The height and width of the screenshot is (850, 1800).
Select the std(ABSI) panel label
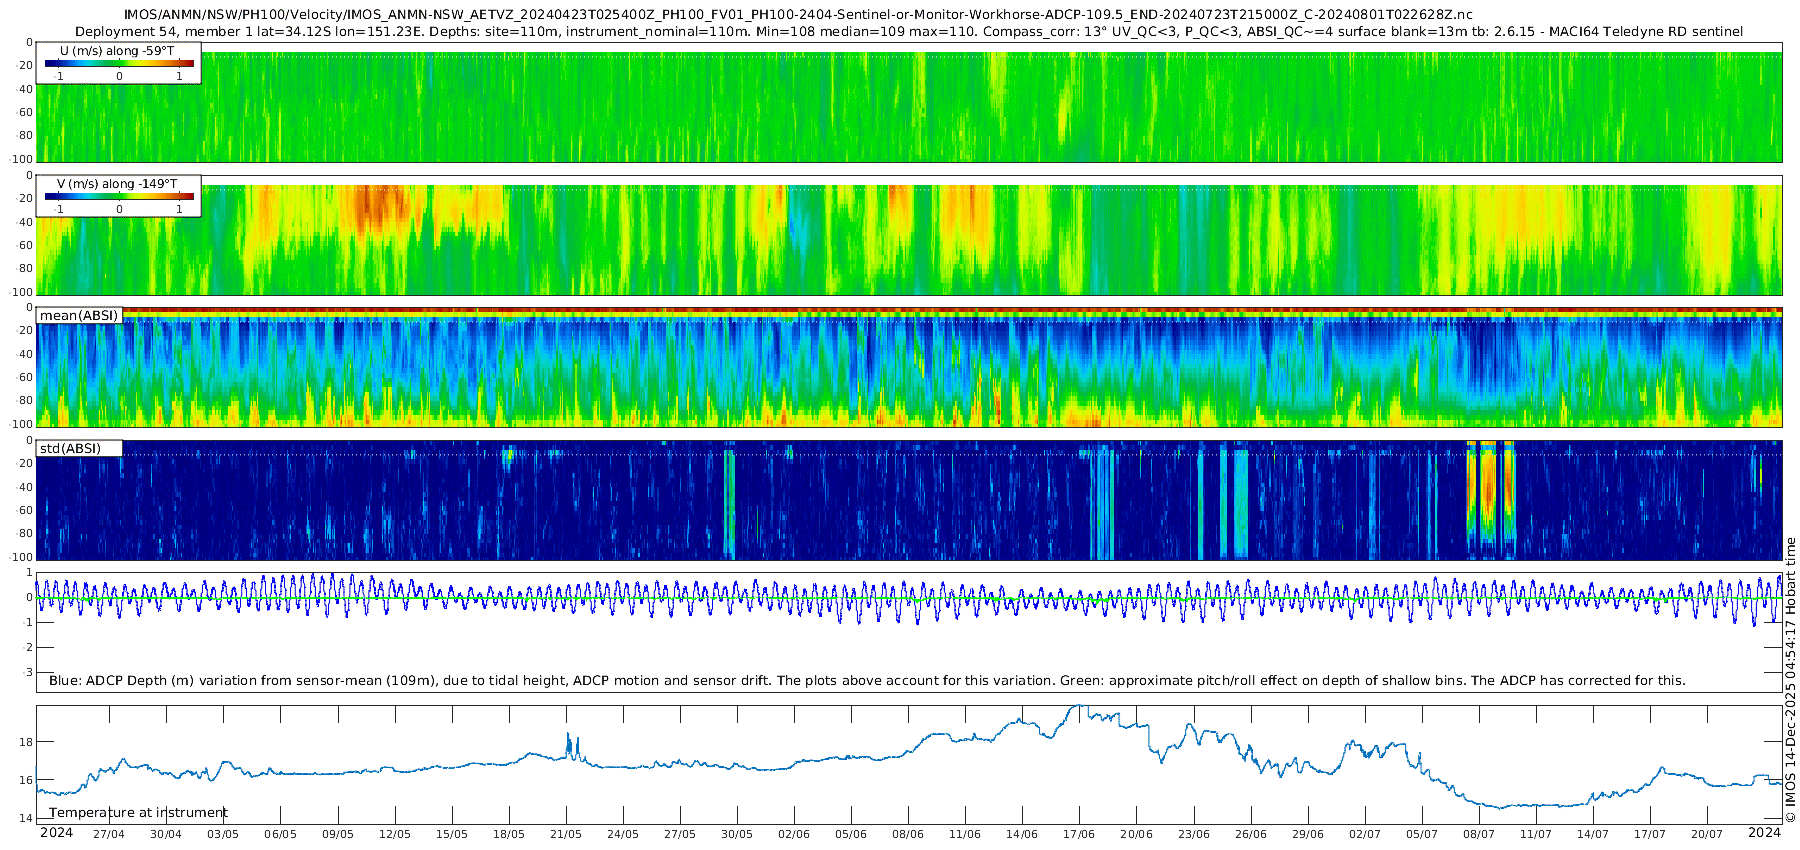(x=79, y=449)
